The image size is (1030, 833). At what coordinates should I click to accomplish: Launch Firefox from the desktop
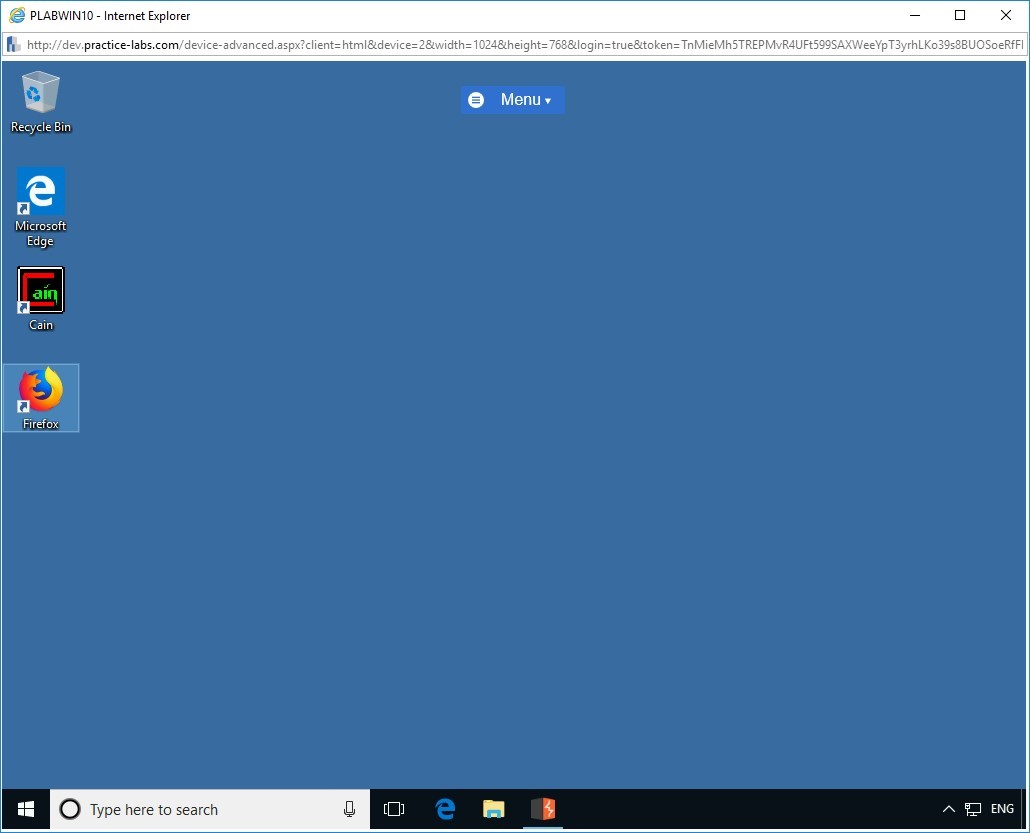[x=40, y=390]
